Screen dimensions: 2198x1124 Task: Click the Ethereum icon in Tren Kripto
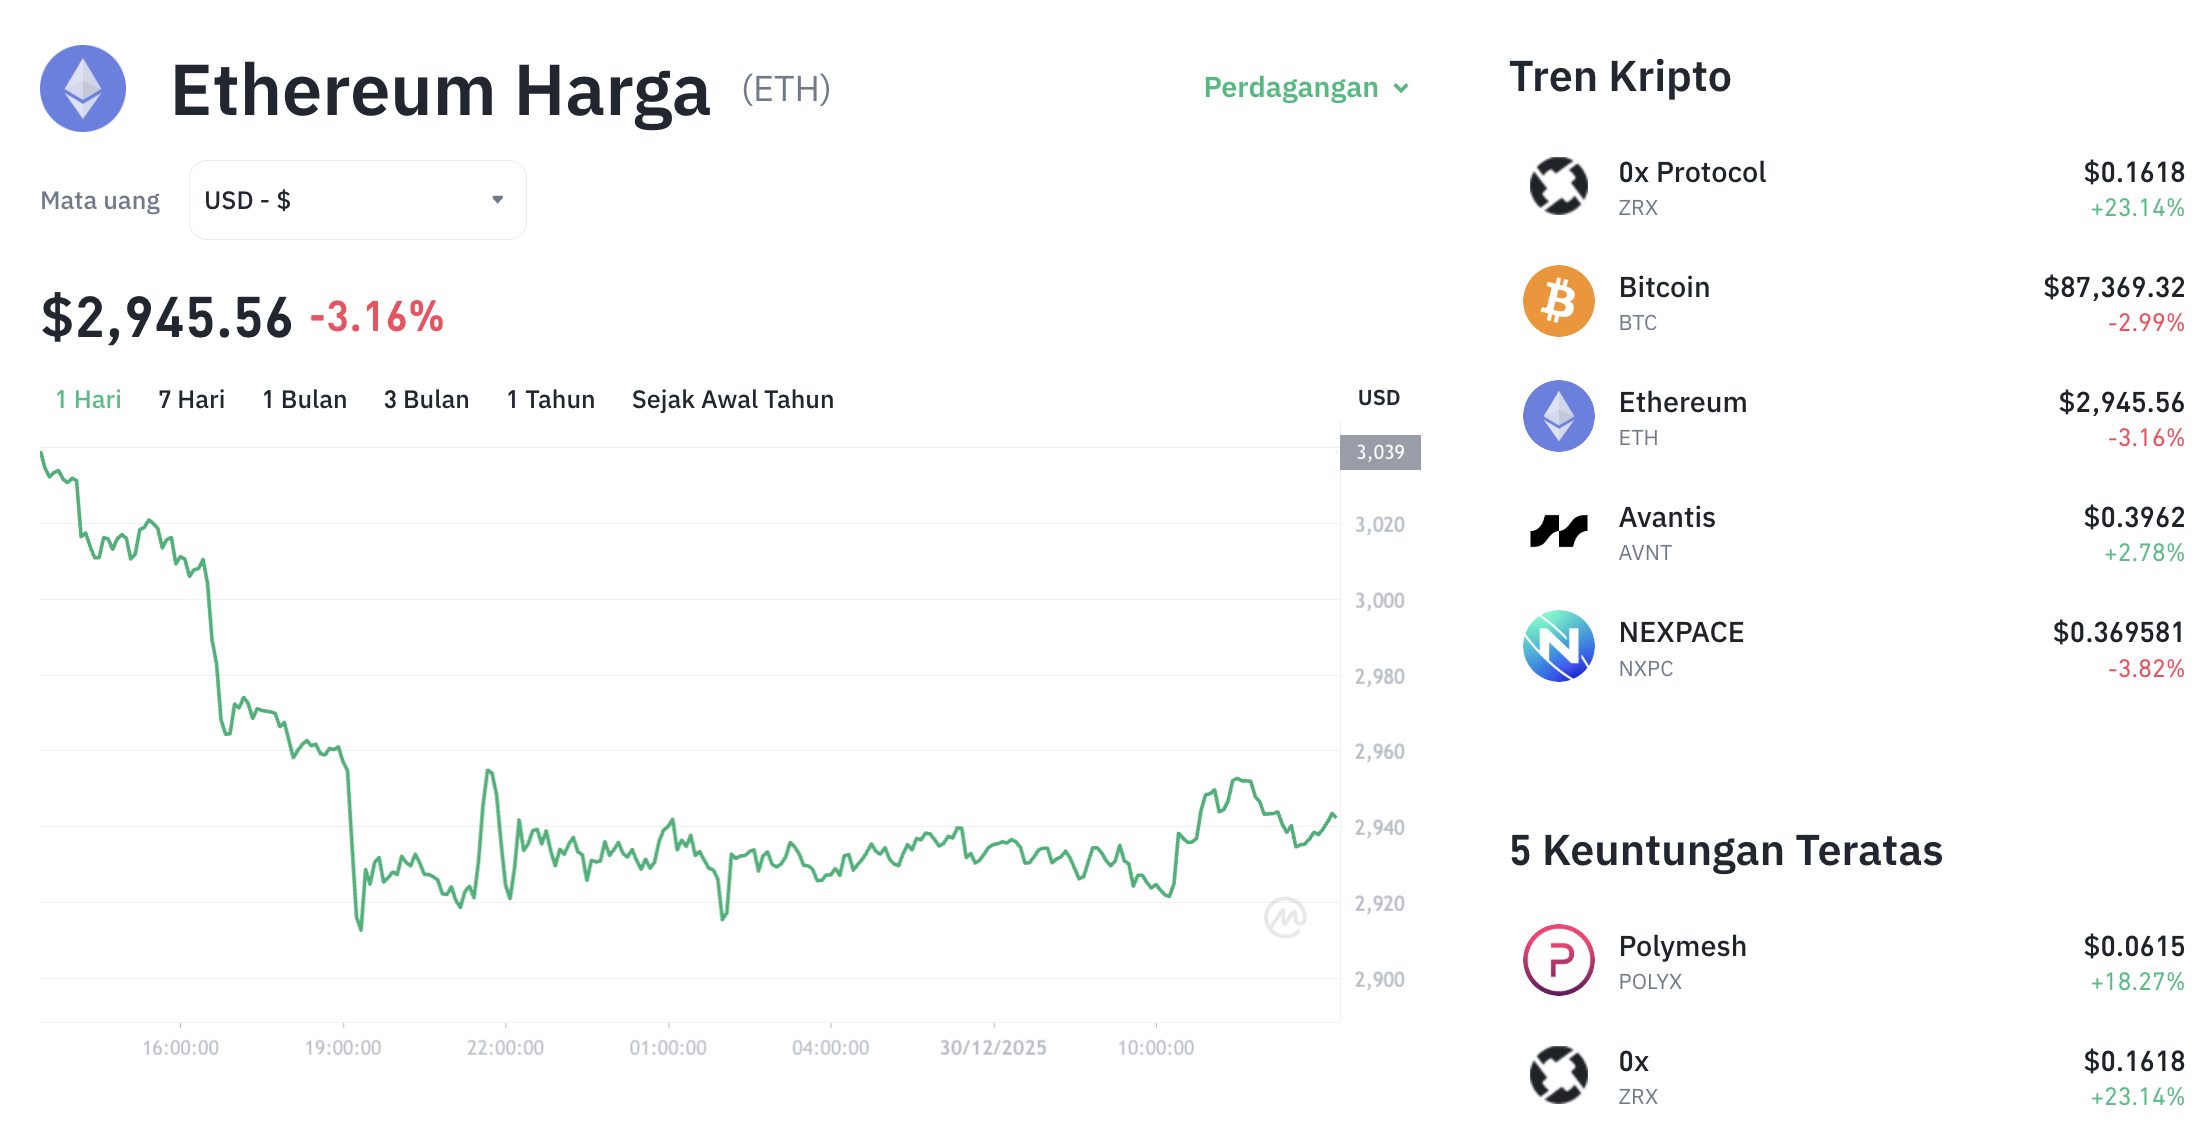coord(1557,416)
